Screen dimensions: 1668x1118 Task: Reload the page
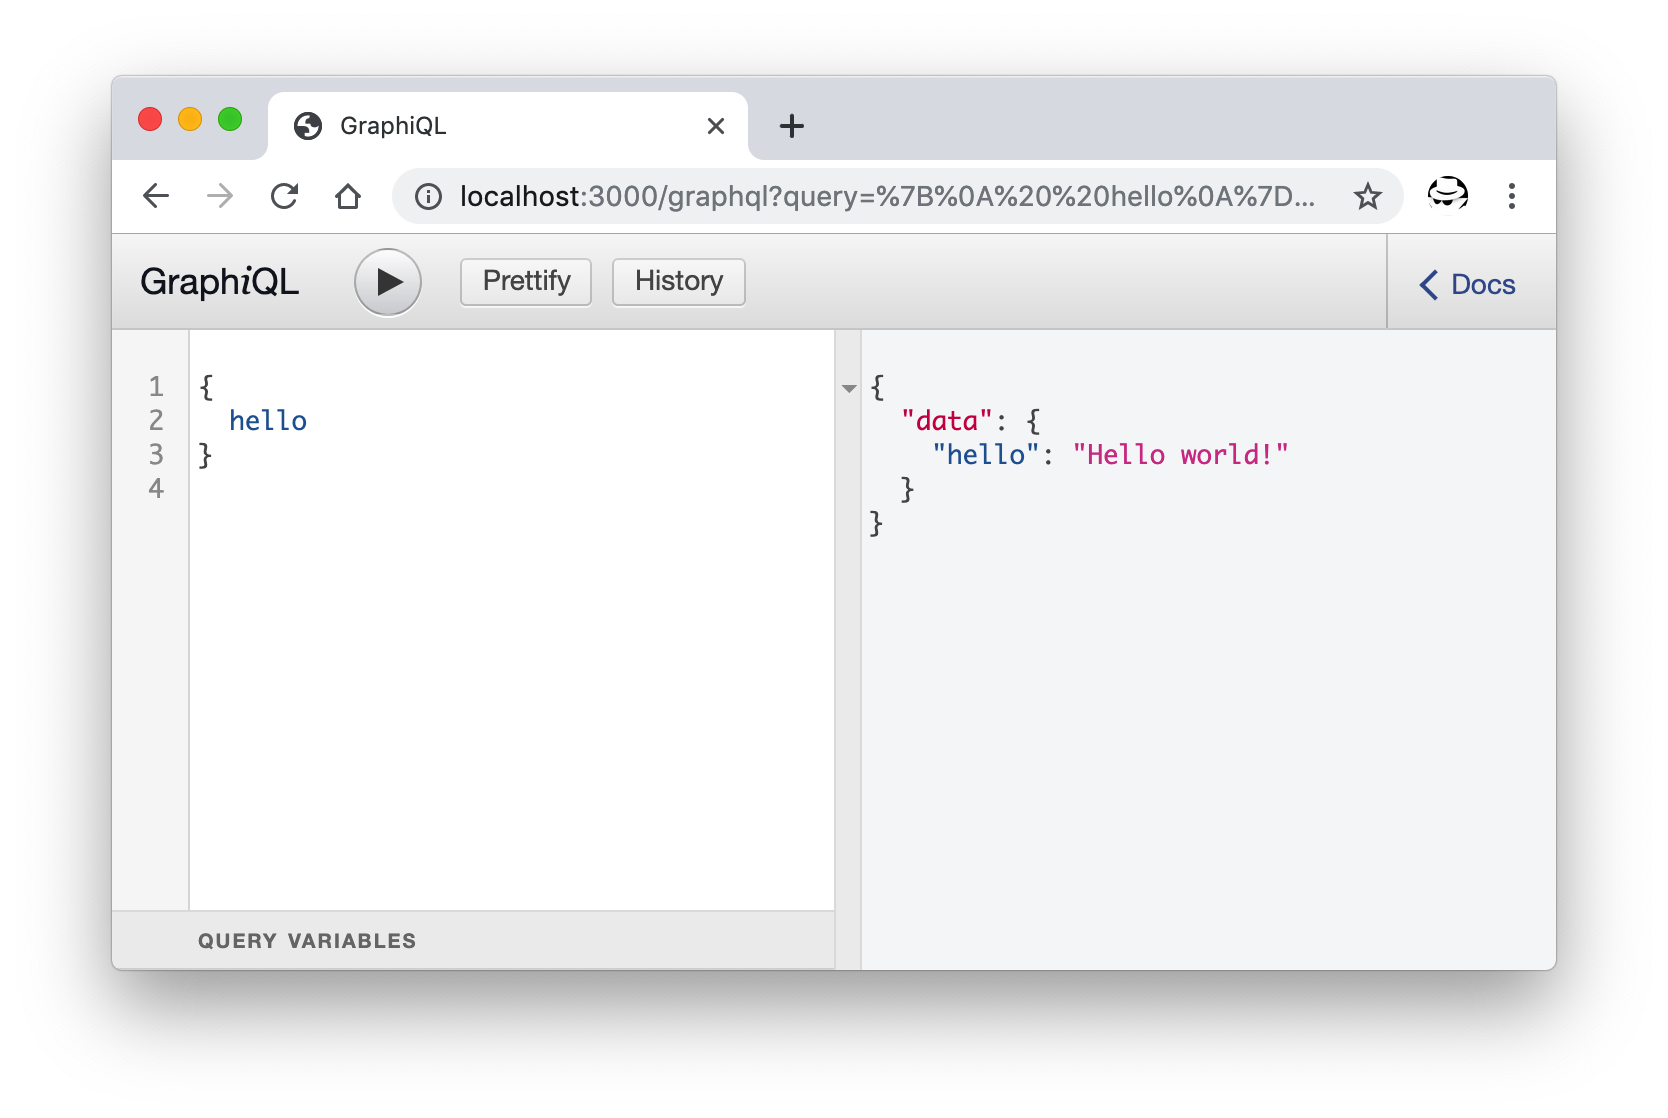tap(284, 196)
